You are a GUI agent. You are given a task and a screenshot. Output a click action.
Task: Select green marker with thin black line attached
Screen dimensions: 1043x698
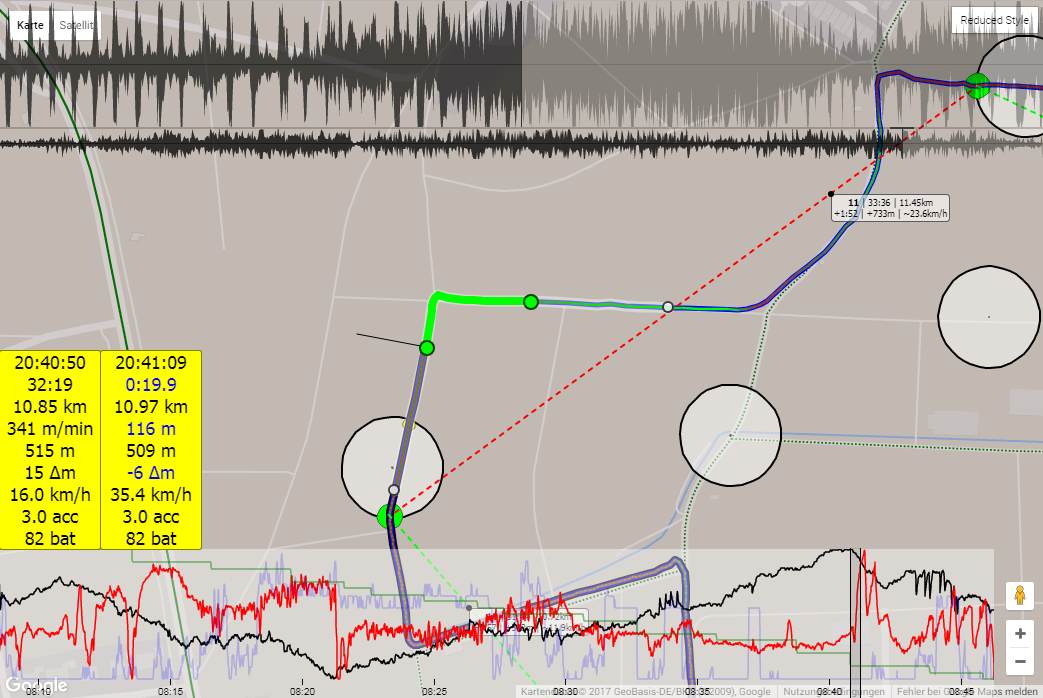point(427,347)
